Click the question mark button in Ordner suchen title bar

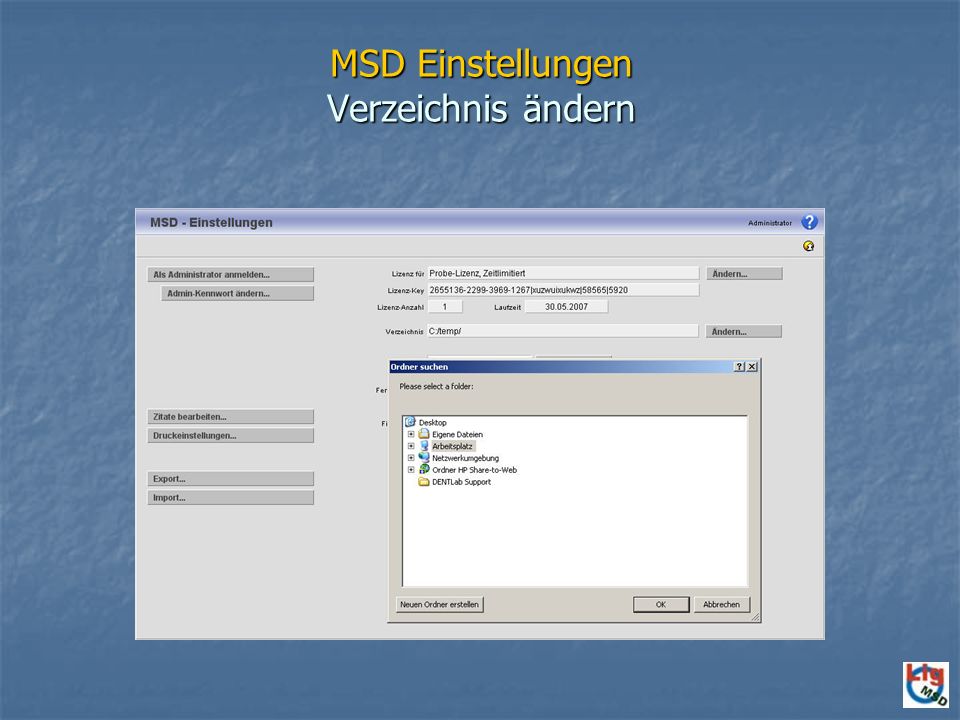click(740, 367)
